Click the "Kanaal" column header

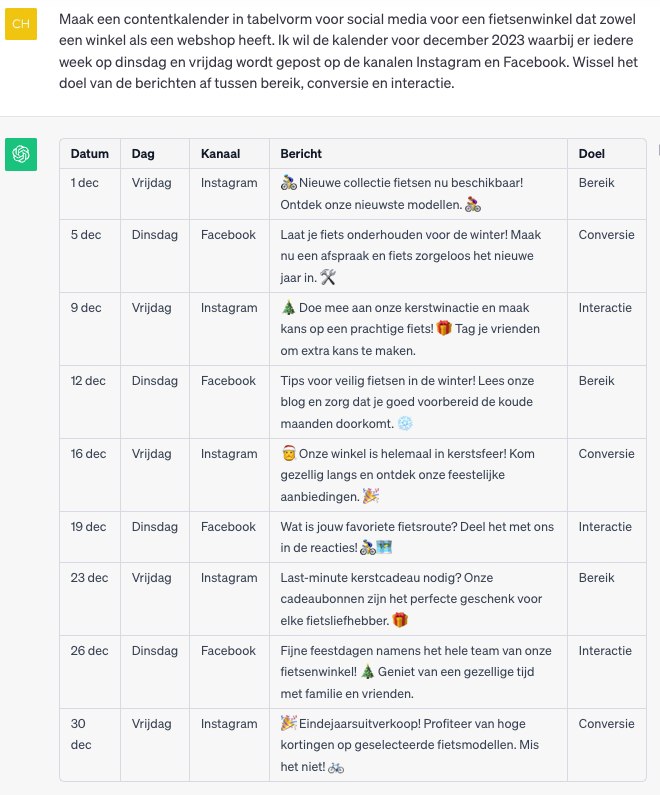(220, 154)
